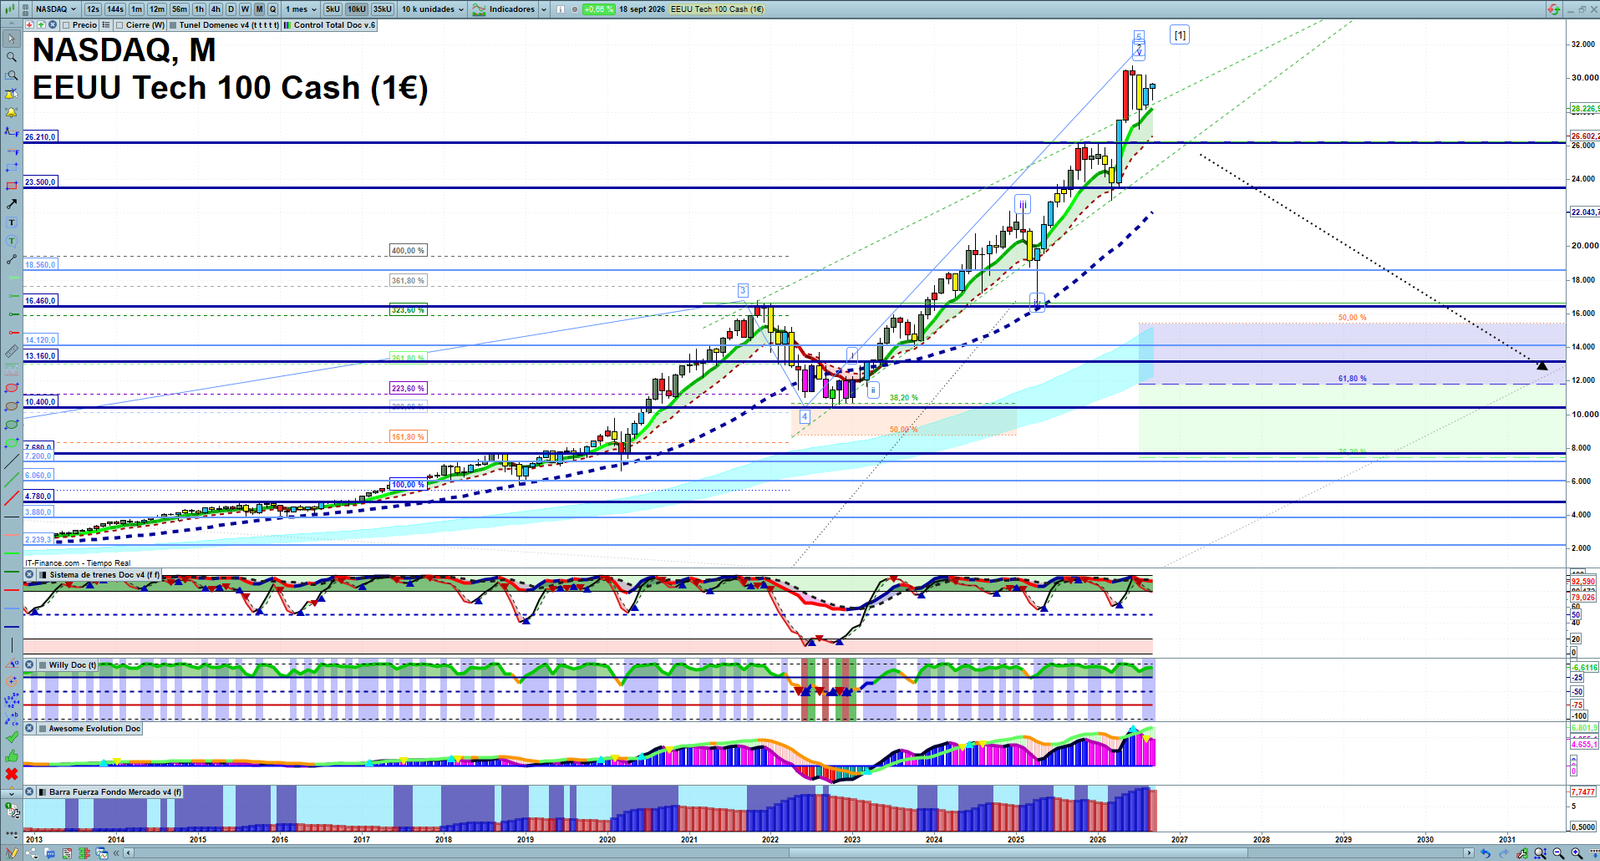Click blue X icon next to Precio
The width and height of the screenshot is (1600, 861).
tap(52, 24)
